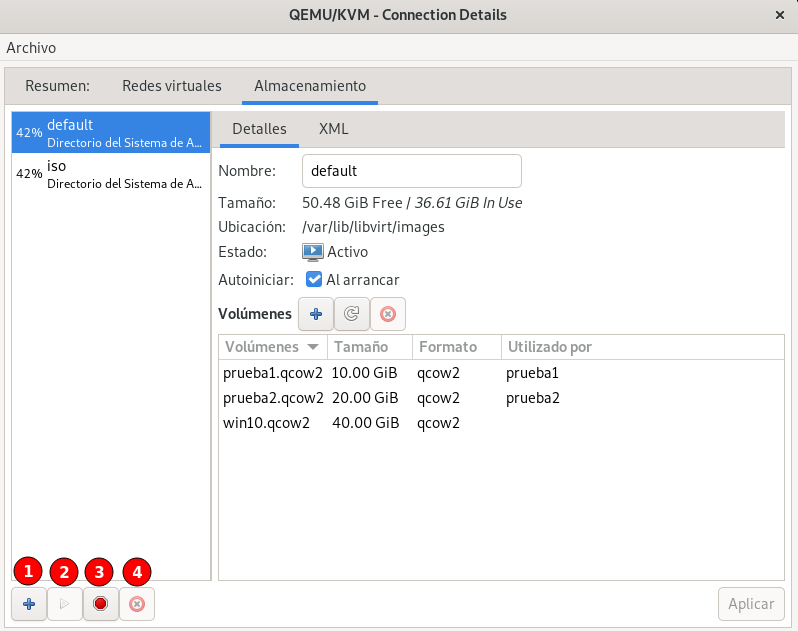Screen dimensions: 798x631
Task: Toggle the Al arrancar autostart checkbox
Action: [x=314, y=279]
